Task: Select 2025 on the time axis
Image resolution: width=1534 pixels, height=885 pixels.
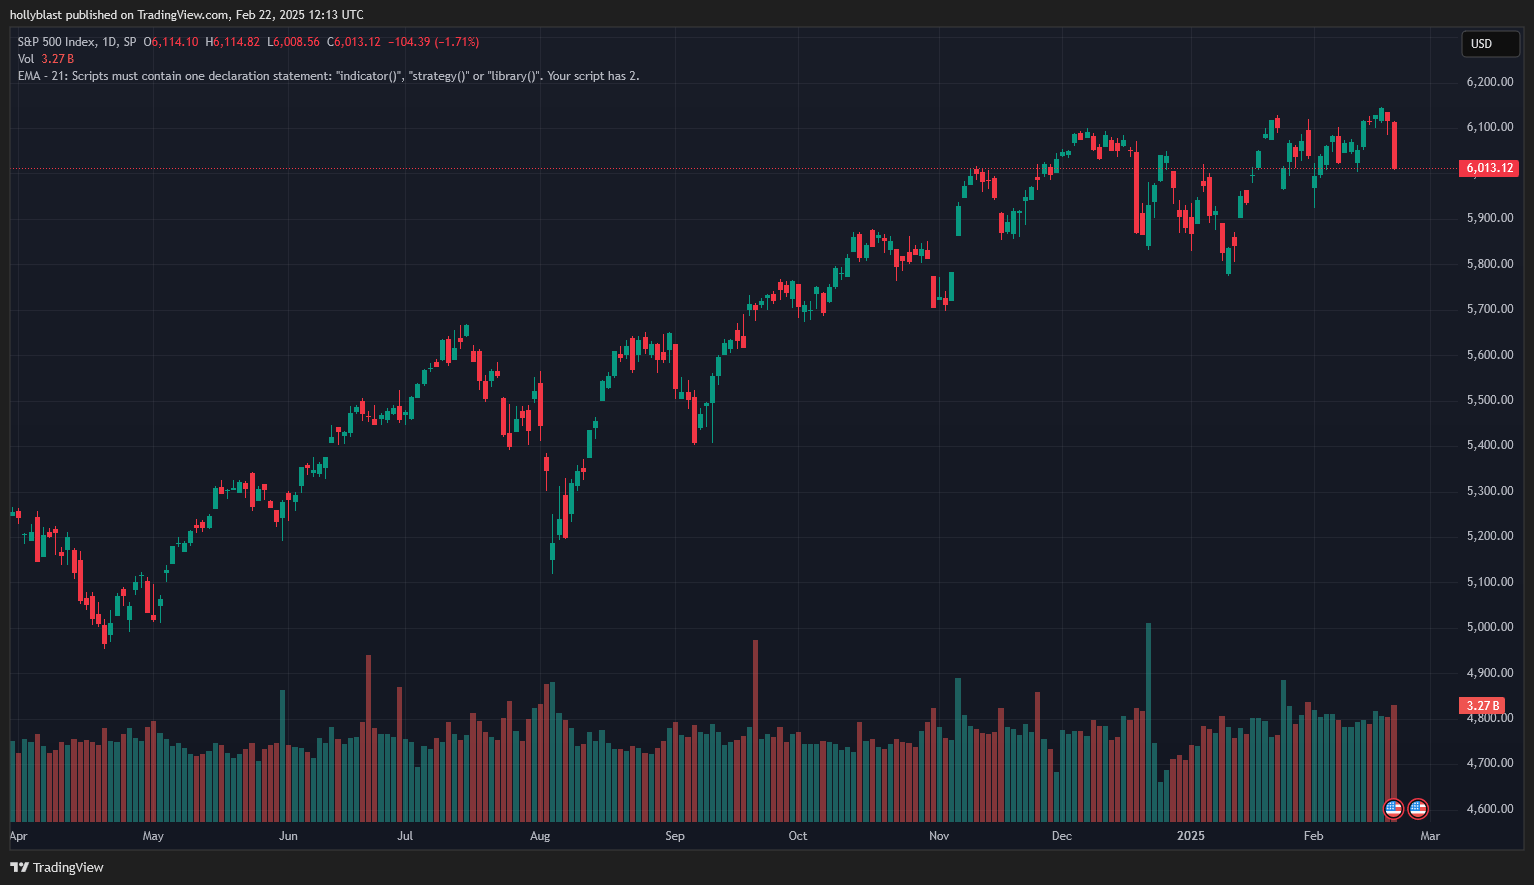Action: click(x=1191, y=835)
